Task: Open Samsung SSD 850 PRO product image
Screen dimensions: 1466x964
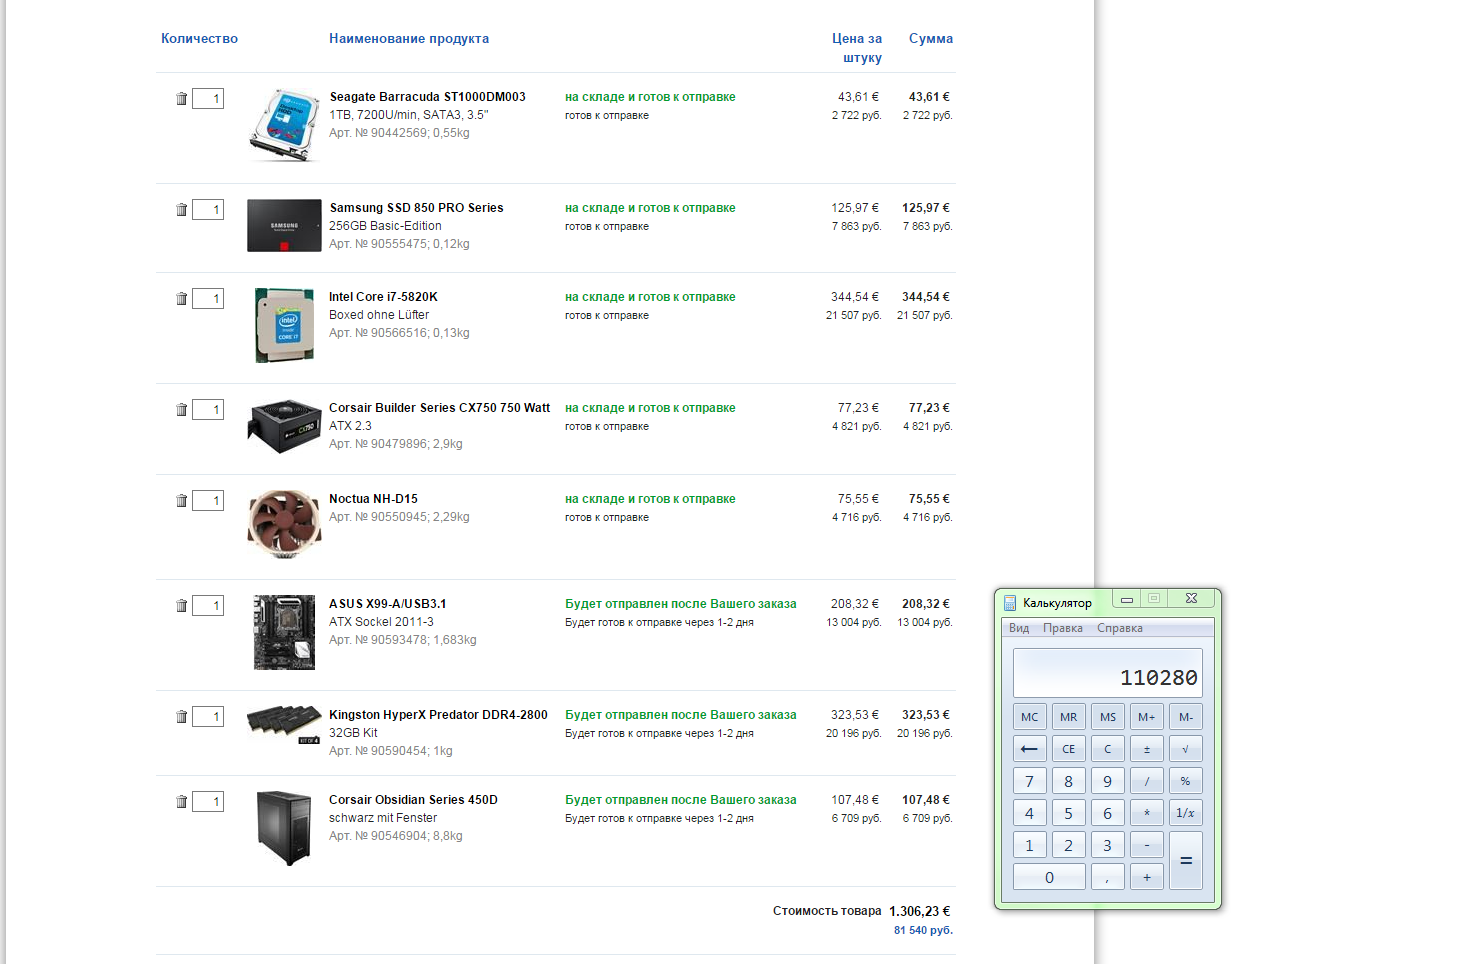Action: pyautogui.click(x=284, y=226)
